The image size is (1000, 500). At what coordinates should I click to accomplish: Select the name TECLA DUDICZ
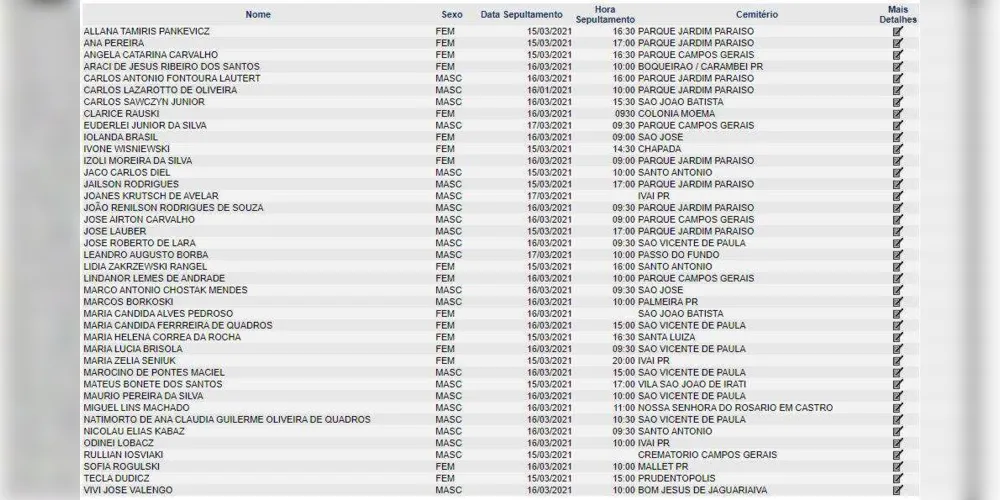[117, 479]
